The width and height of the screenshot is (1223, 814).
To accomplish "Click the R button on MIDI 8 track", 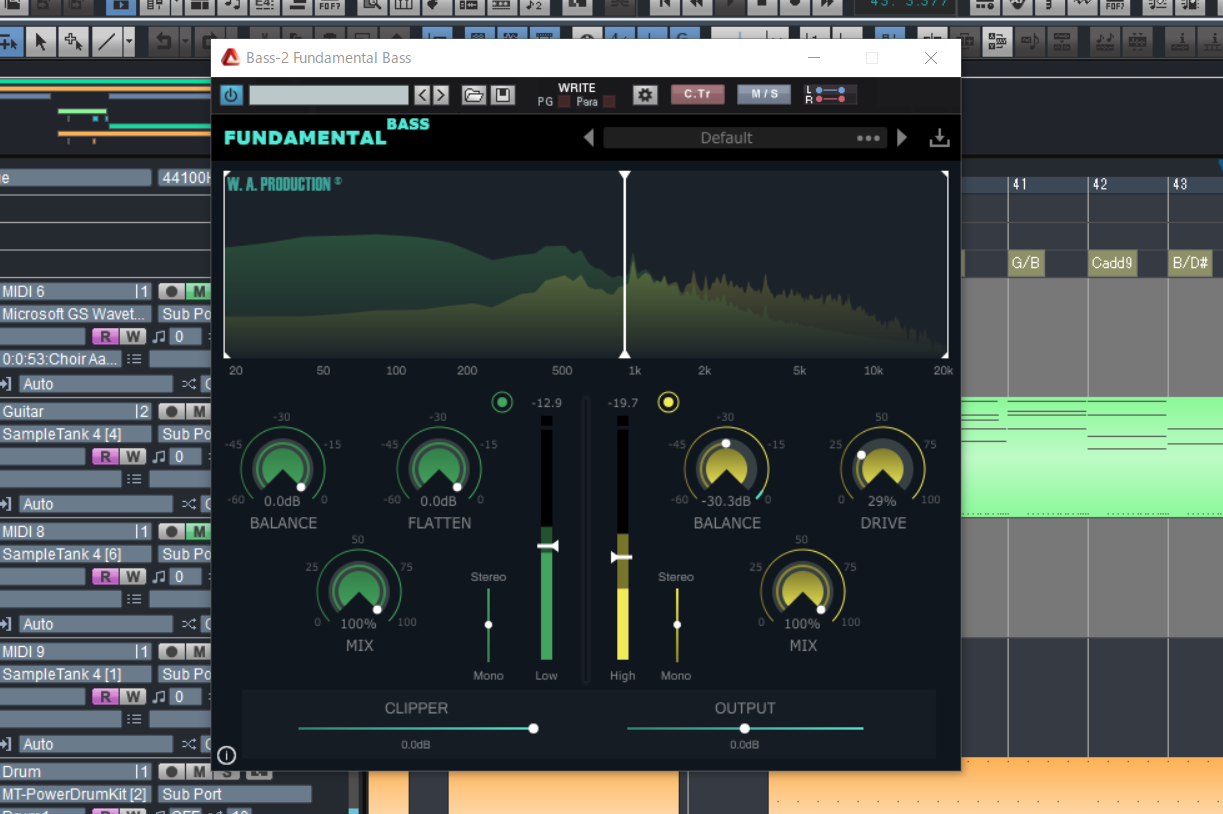I will (x=105, y=577).
